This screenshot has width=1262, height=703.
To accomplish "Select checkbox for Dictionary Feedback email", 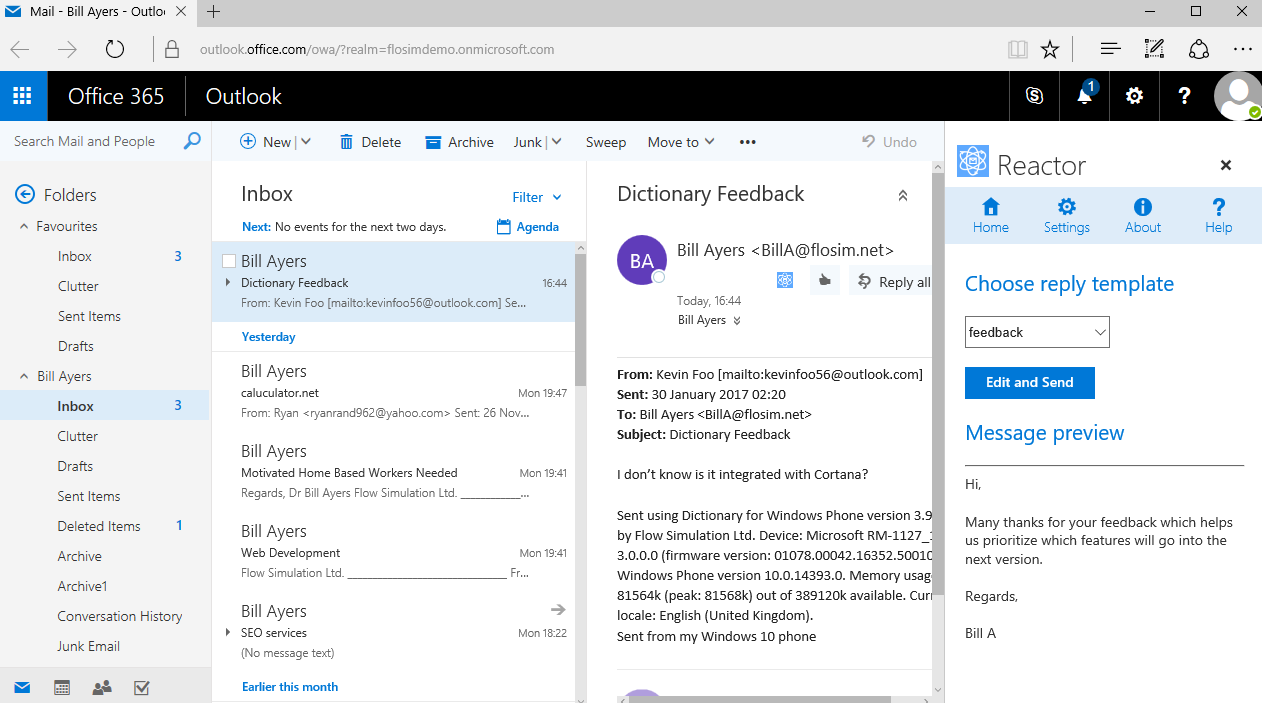I will [228, 261].
